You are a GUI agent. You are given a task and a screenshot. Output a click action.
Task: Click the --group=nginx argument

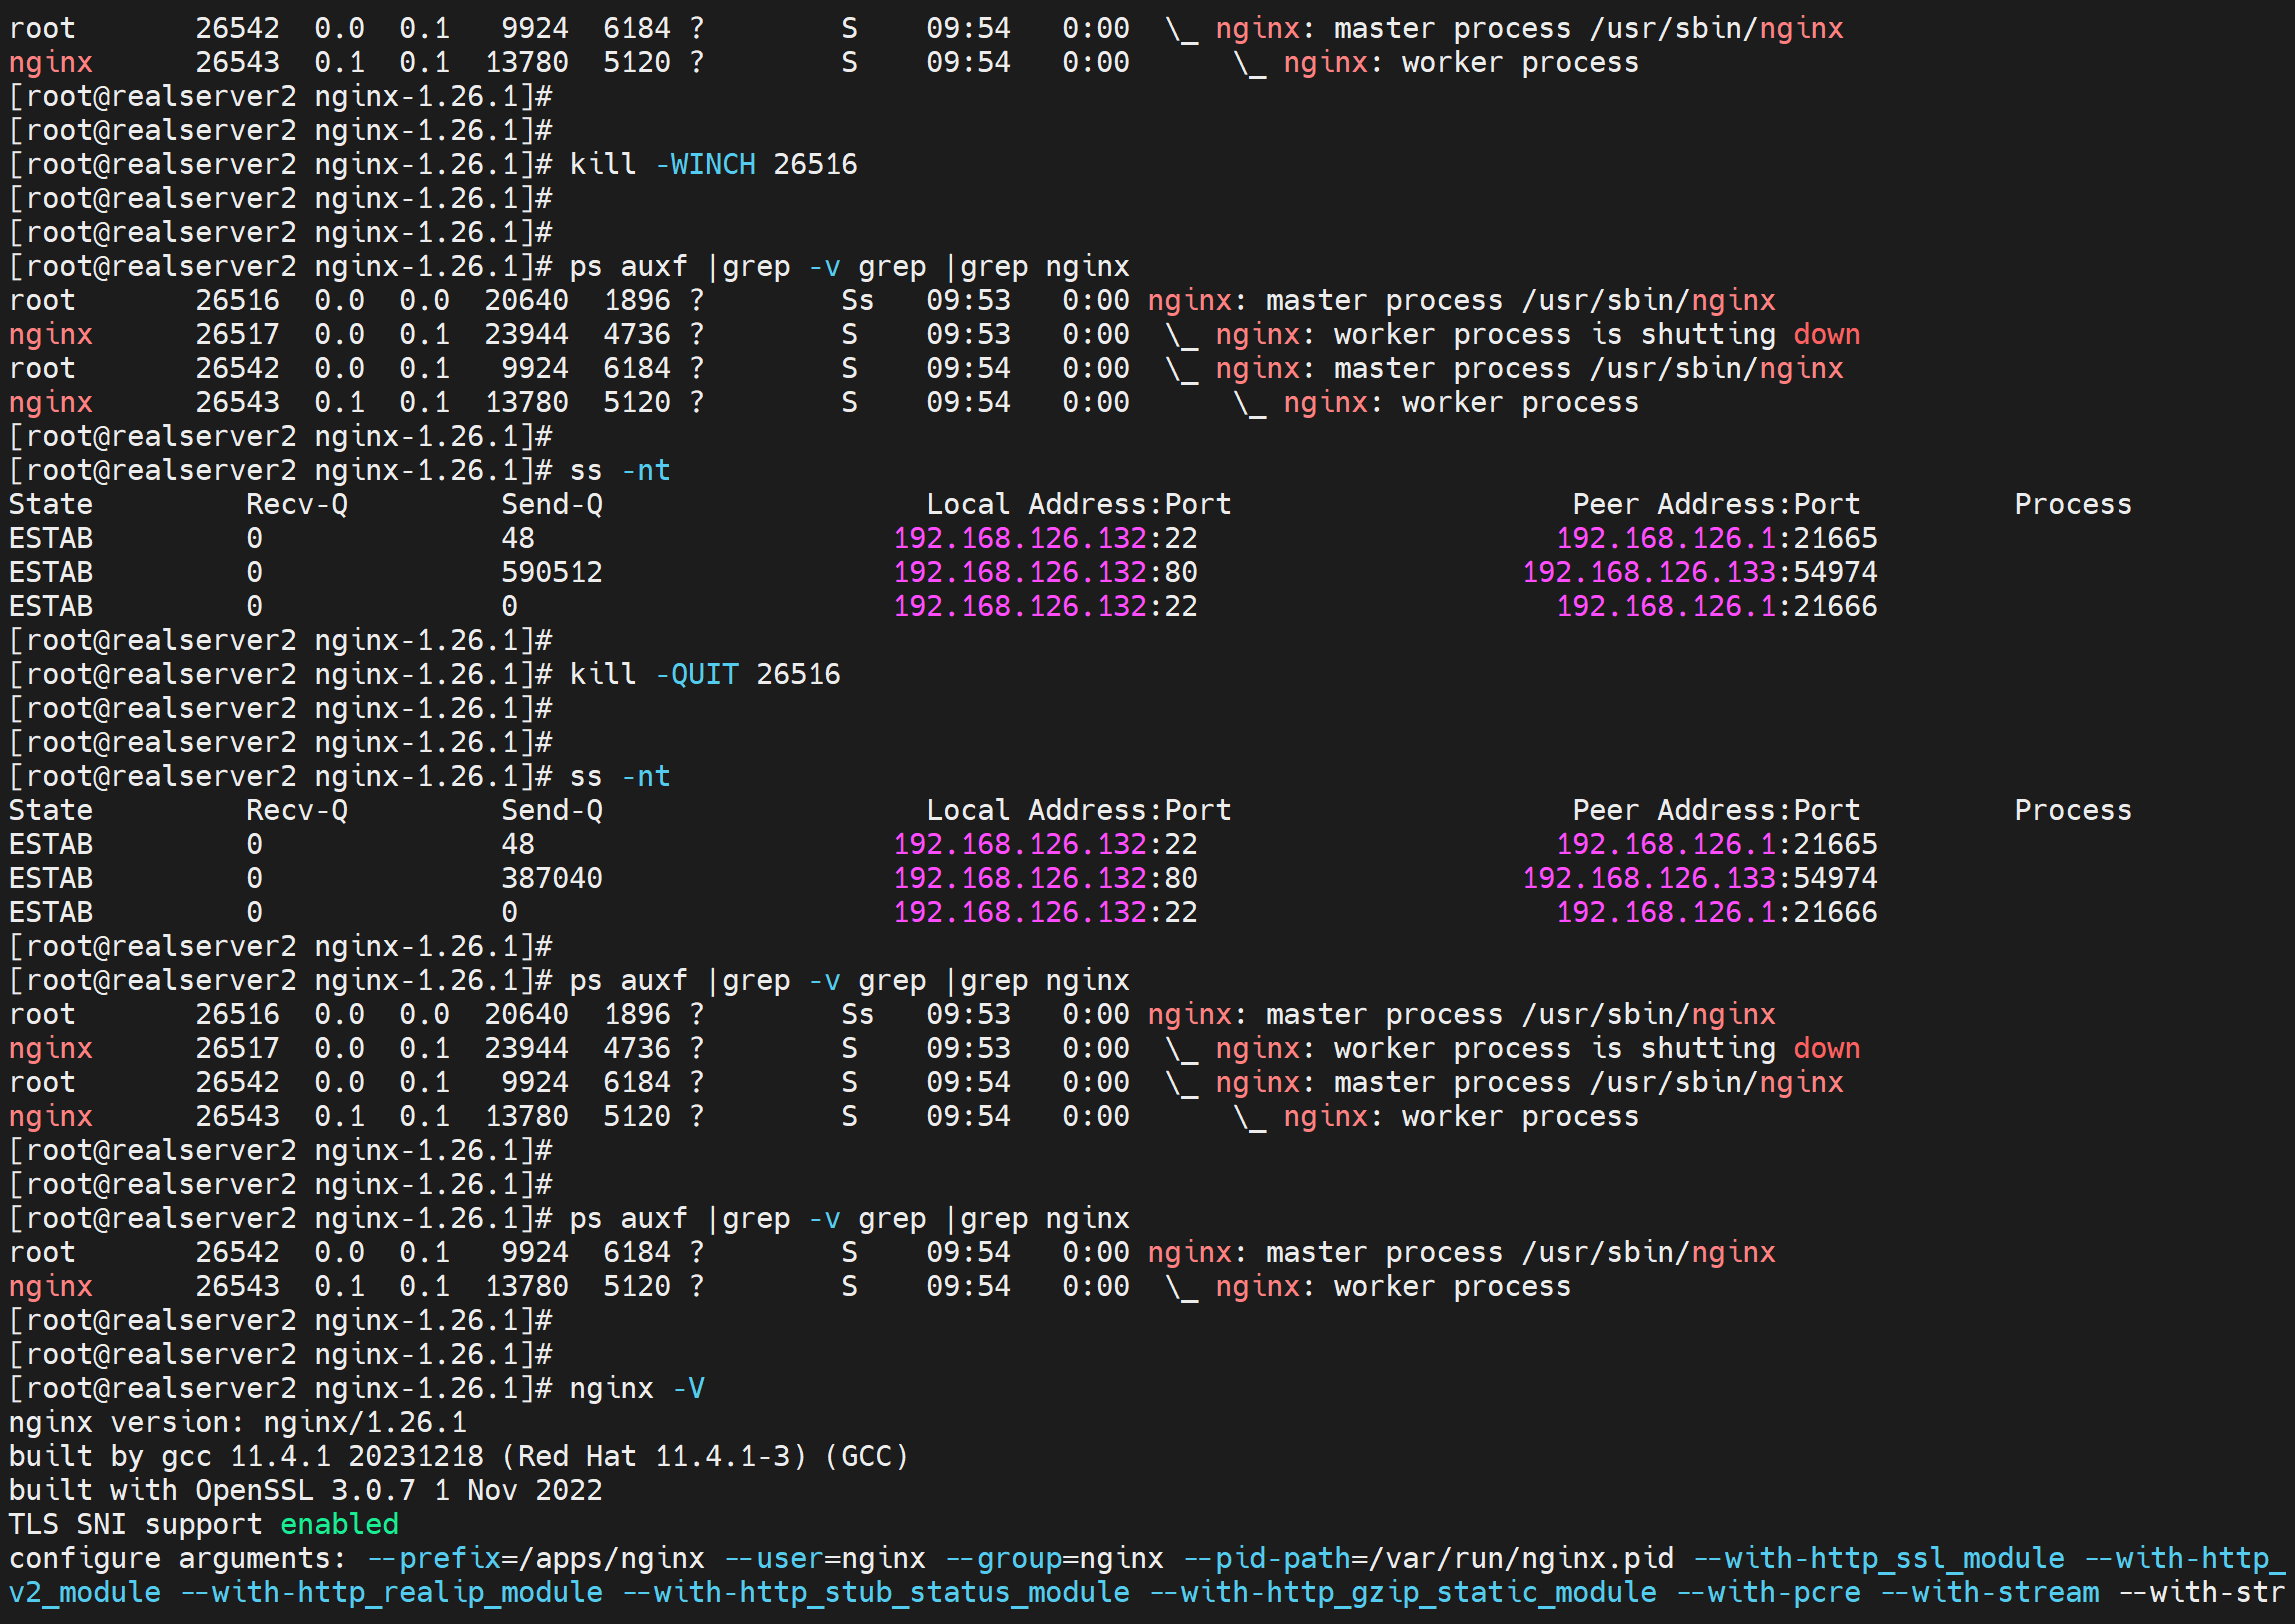coord(1054,1558)
